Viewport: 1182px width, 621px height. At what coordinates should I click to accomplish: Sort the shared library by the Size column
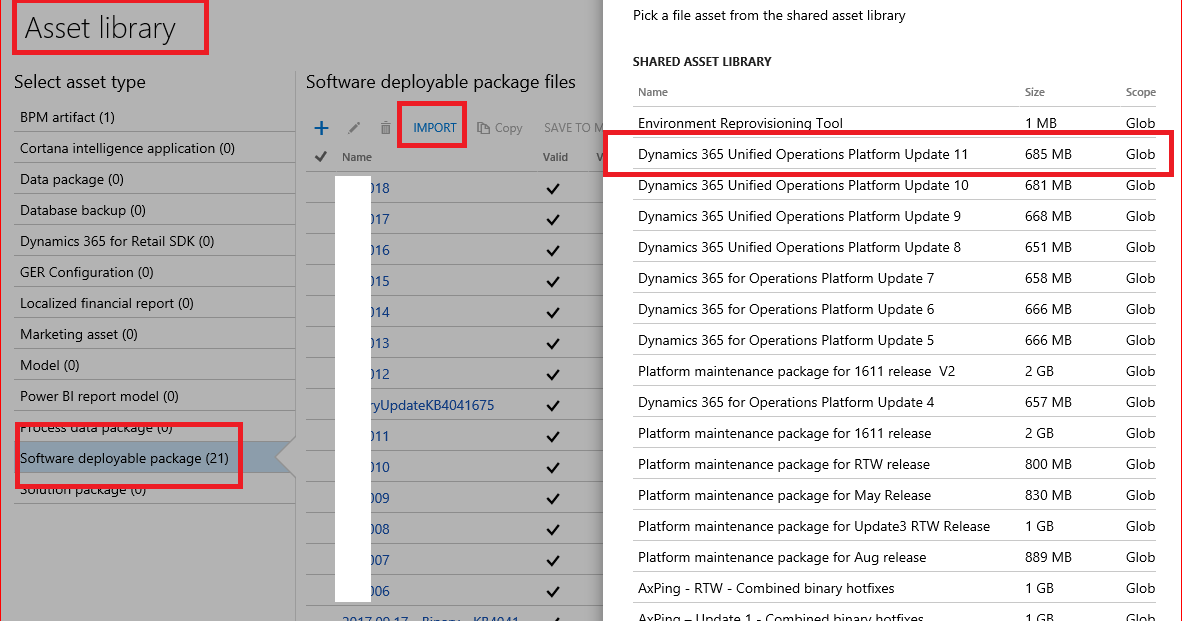[x=1034, y=92]
